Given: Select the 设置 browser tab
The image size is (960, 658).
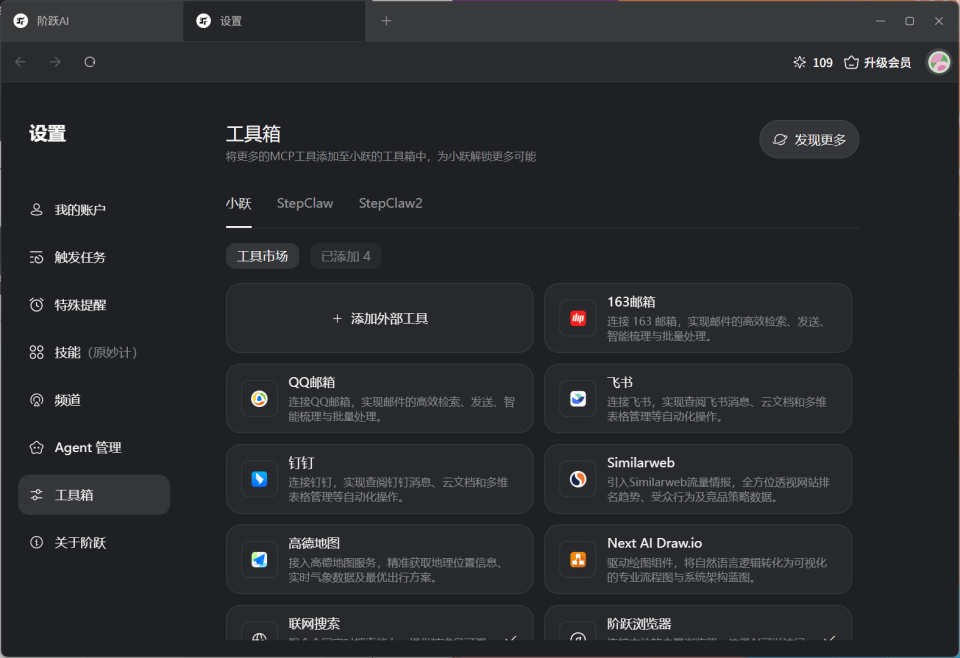Looking at the screenshot, I should tap(274, 21).
